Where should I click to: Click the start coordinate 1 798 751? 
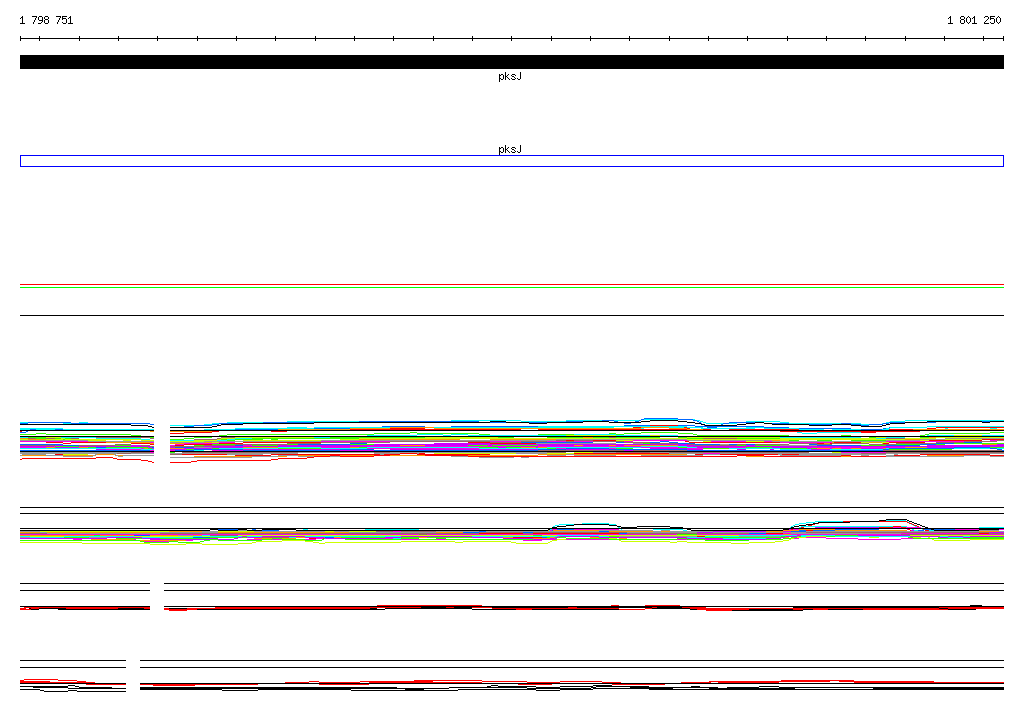[46, 20]
